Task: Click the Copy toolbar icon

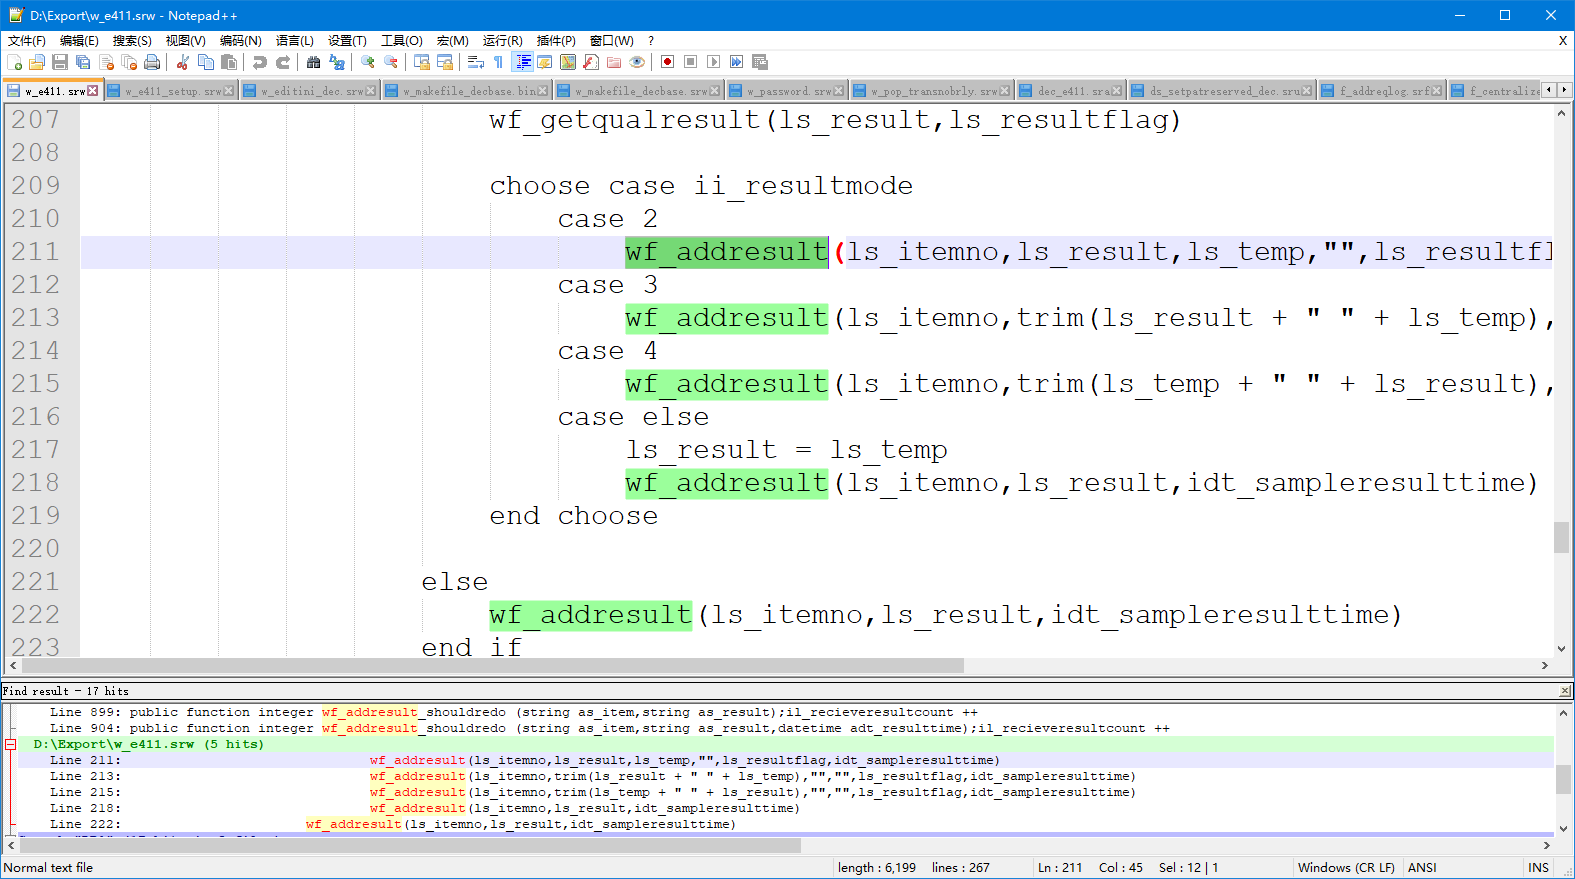Action: [x=206, y=62]
